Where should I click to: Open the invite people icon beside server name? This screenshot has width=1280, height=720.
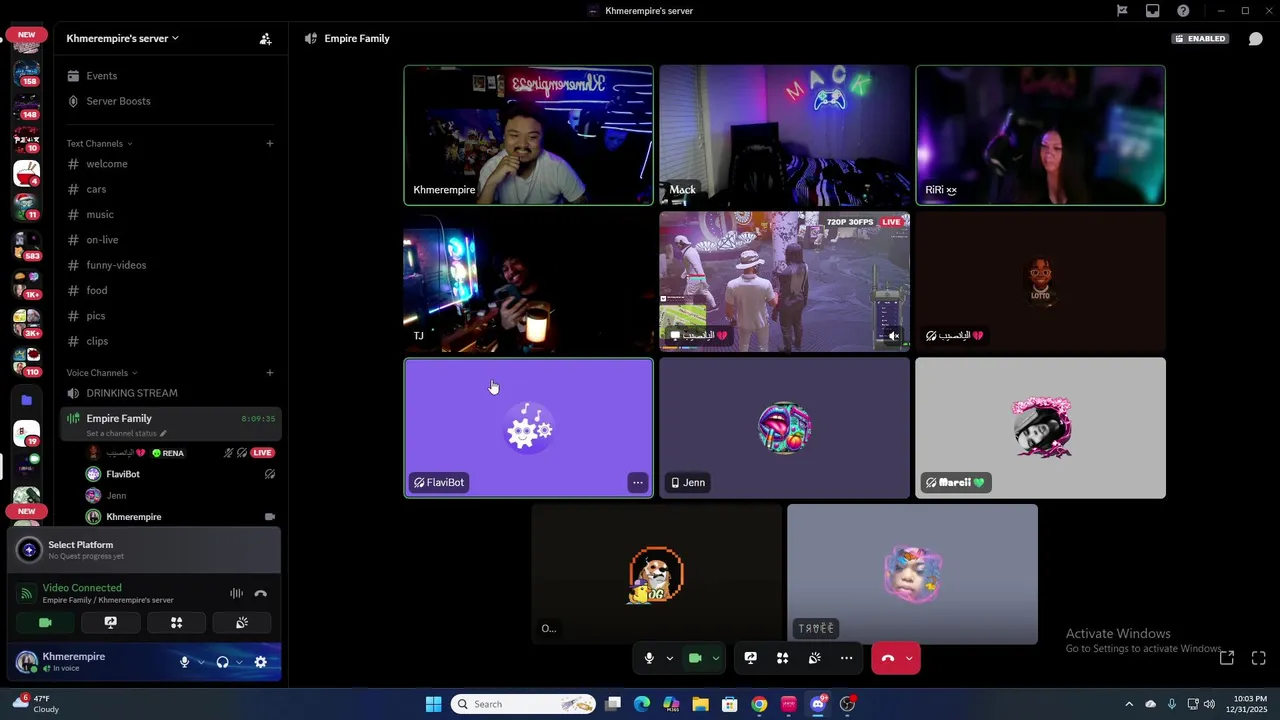click(265, 39)
